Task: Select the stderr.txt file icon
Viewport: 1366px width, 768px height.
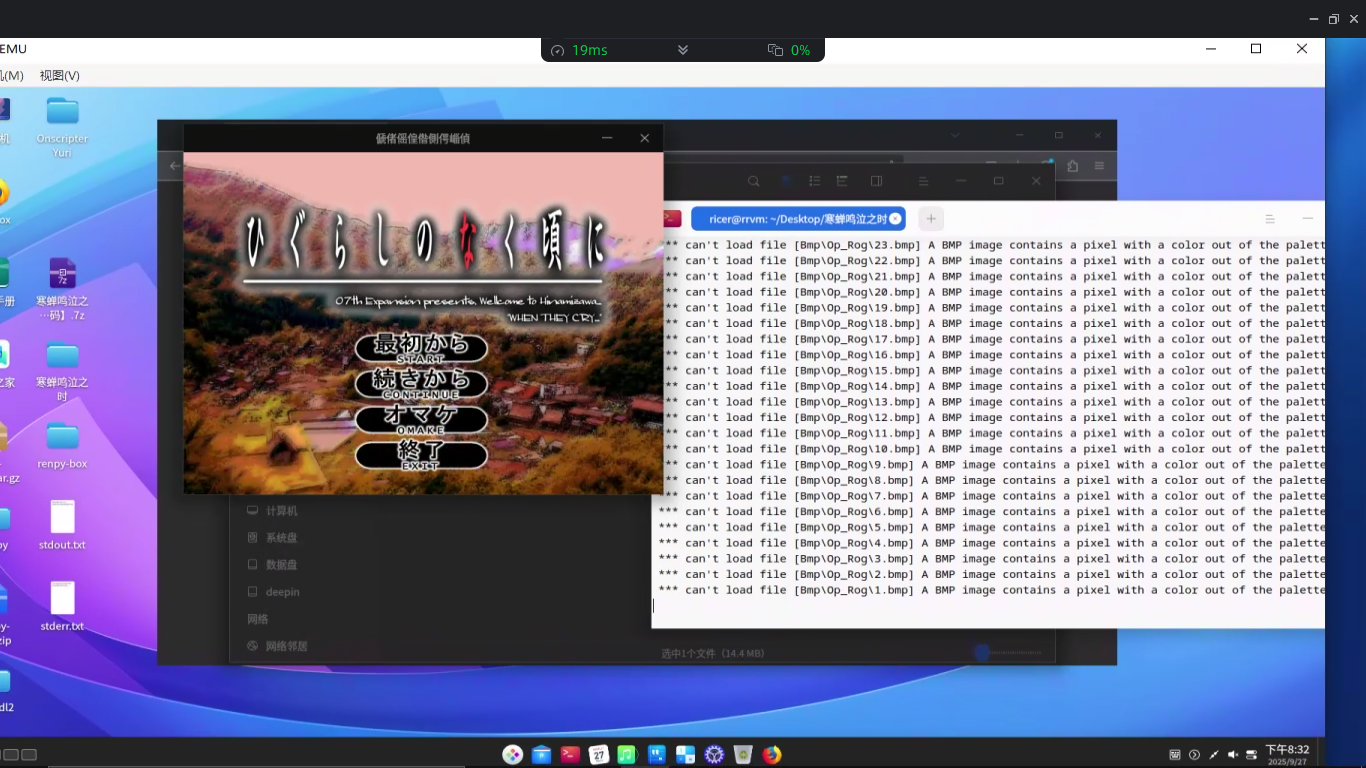Action: pyautogui.click(x=62, y=607)
